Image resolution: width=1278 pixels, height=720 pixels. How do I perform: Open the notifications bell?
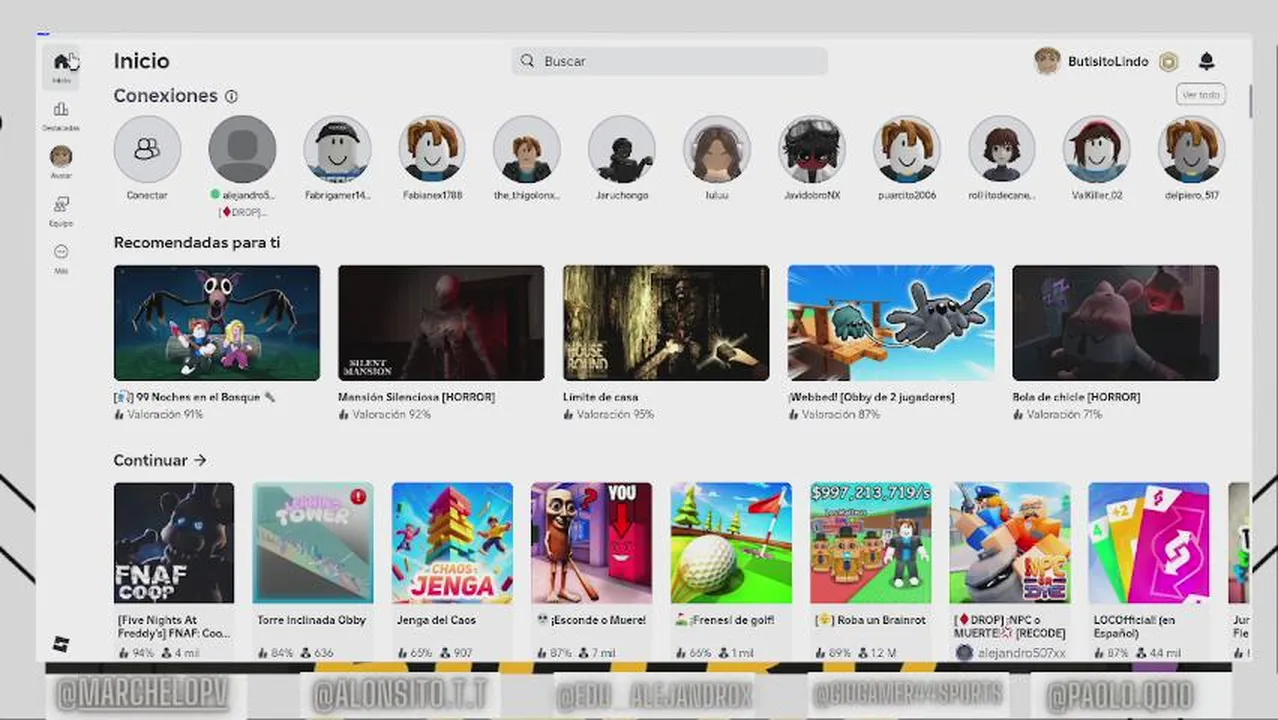coord(1206,62)
